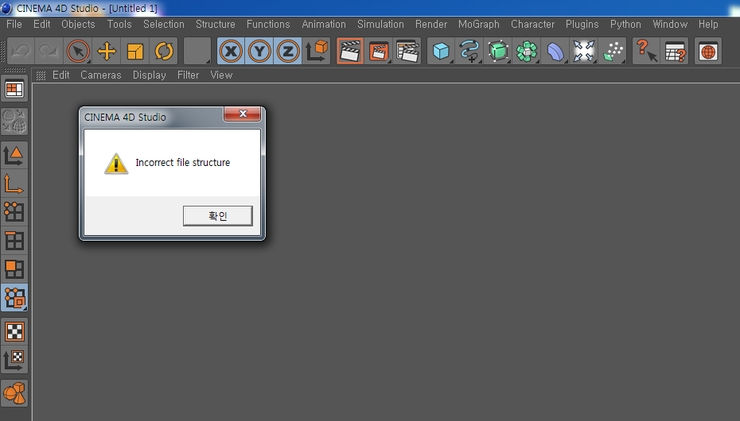Viewport: 740px width, 421px height.
Task: Add a Cube primitive object
Action: [x=441, y=51]
